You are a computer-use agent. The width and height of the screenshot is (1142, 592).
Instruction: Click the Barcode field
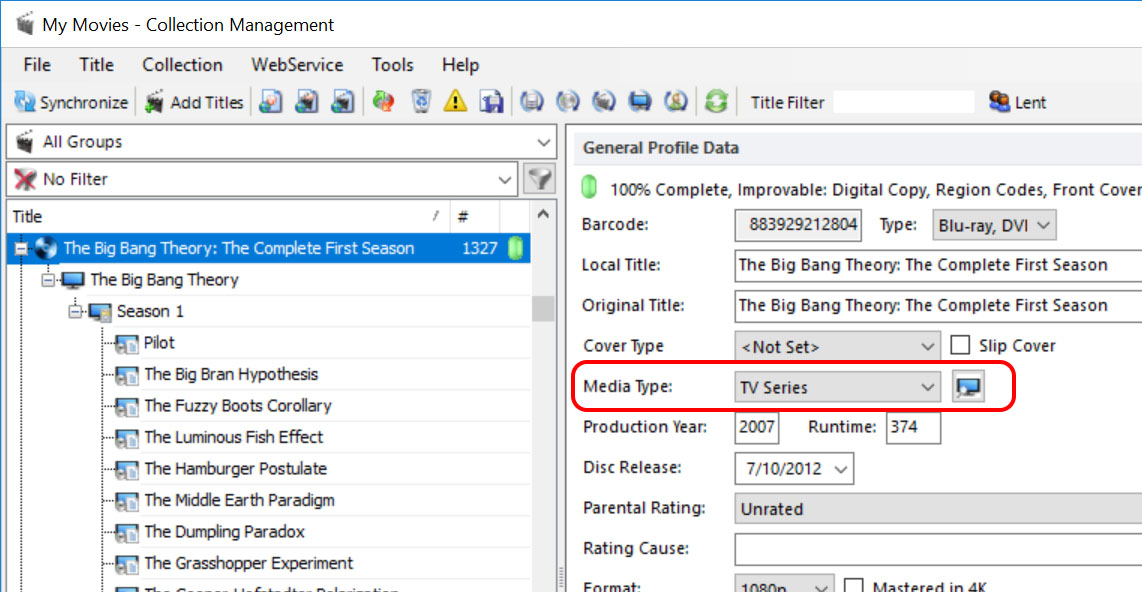(798, 225)
